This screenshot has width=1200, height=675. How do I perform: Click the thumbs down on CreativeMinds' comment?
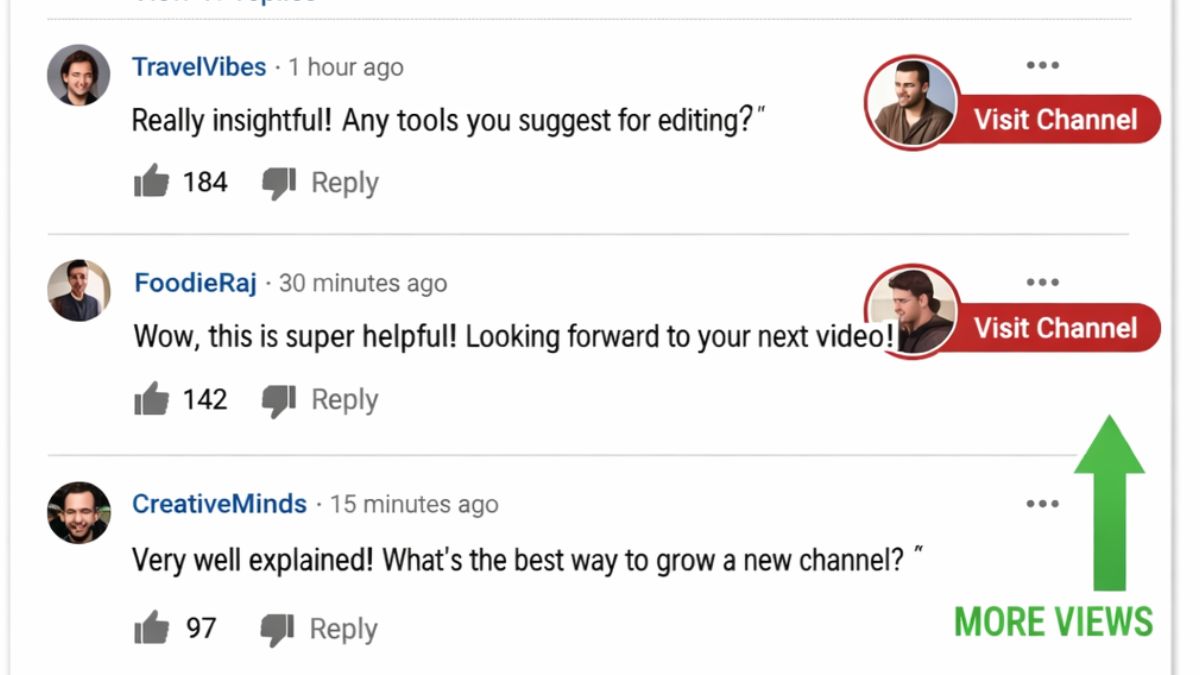click(x=276, y=628)
